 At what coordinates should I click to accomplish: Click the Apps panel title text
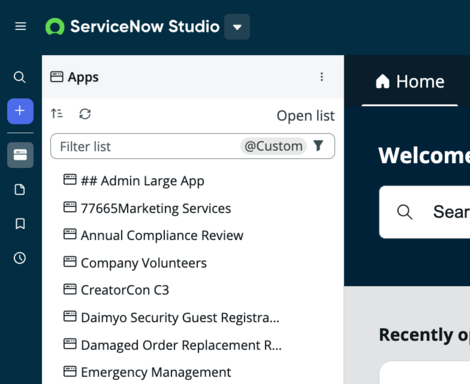click(x=83, y=77)
